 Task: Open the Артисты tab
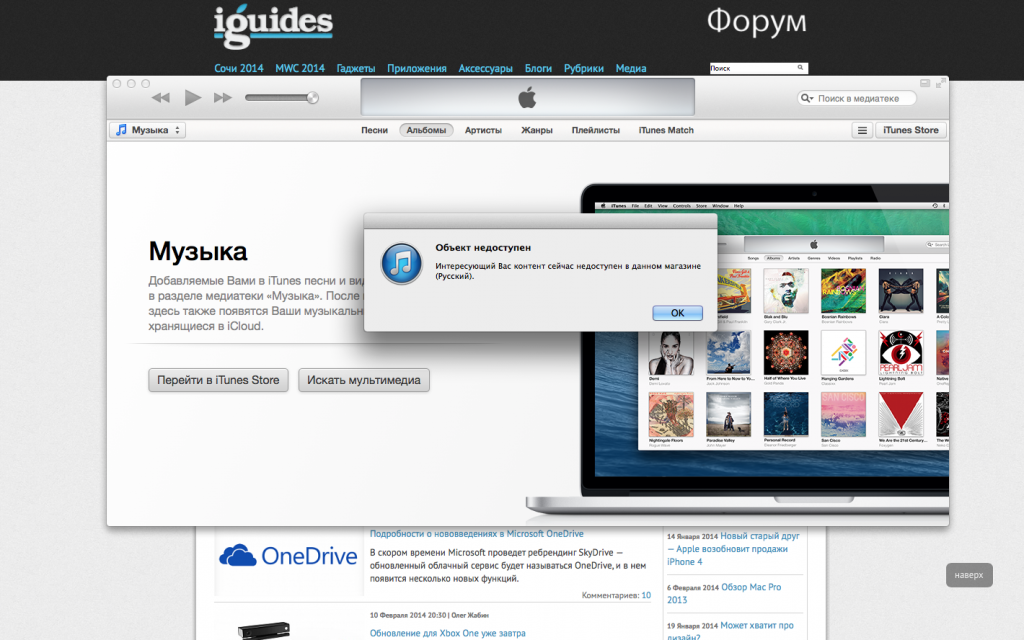[x=483, y=130]
